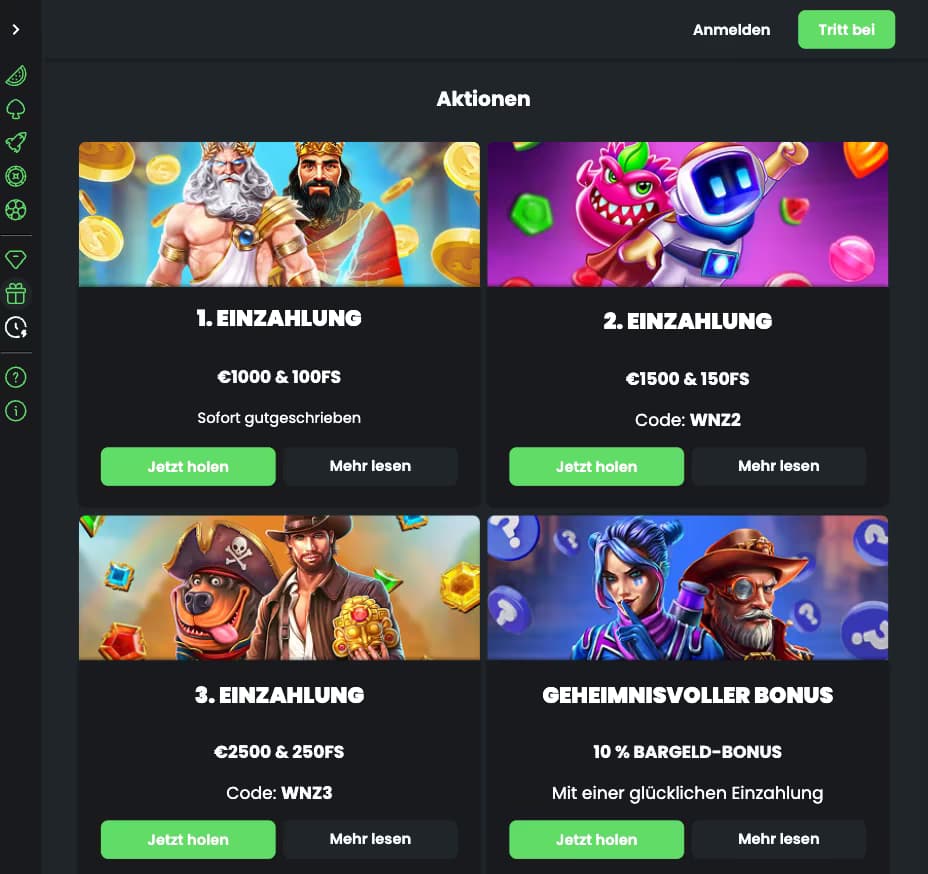Click the info circle sidebar icon
The height and width of the screenshot is (874, 928).
tap(16, 411)
